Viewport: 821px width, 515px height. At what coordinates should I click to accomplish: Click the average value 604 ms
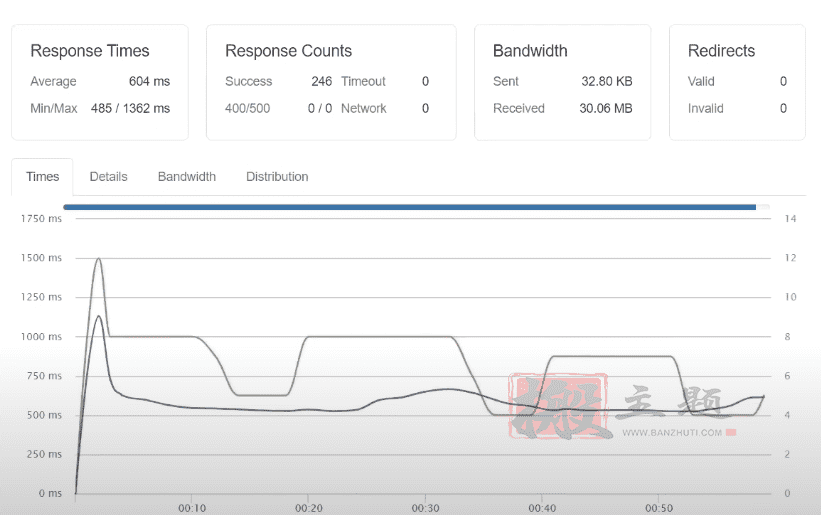[149, 81]
